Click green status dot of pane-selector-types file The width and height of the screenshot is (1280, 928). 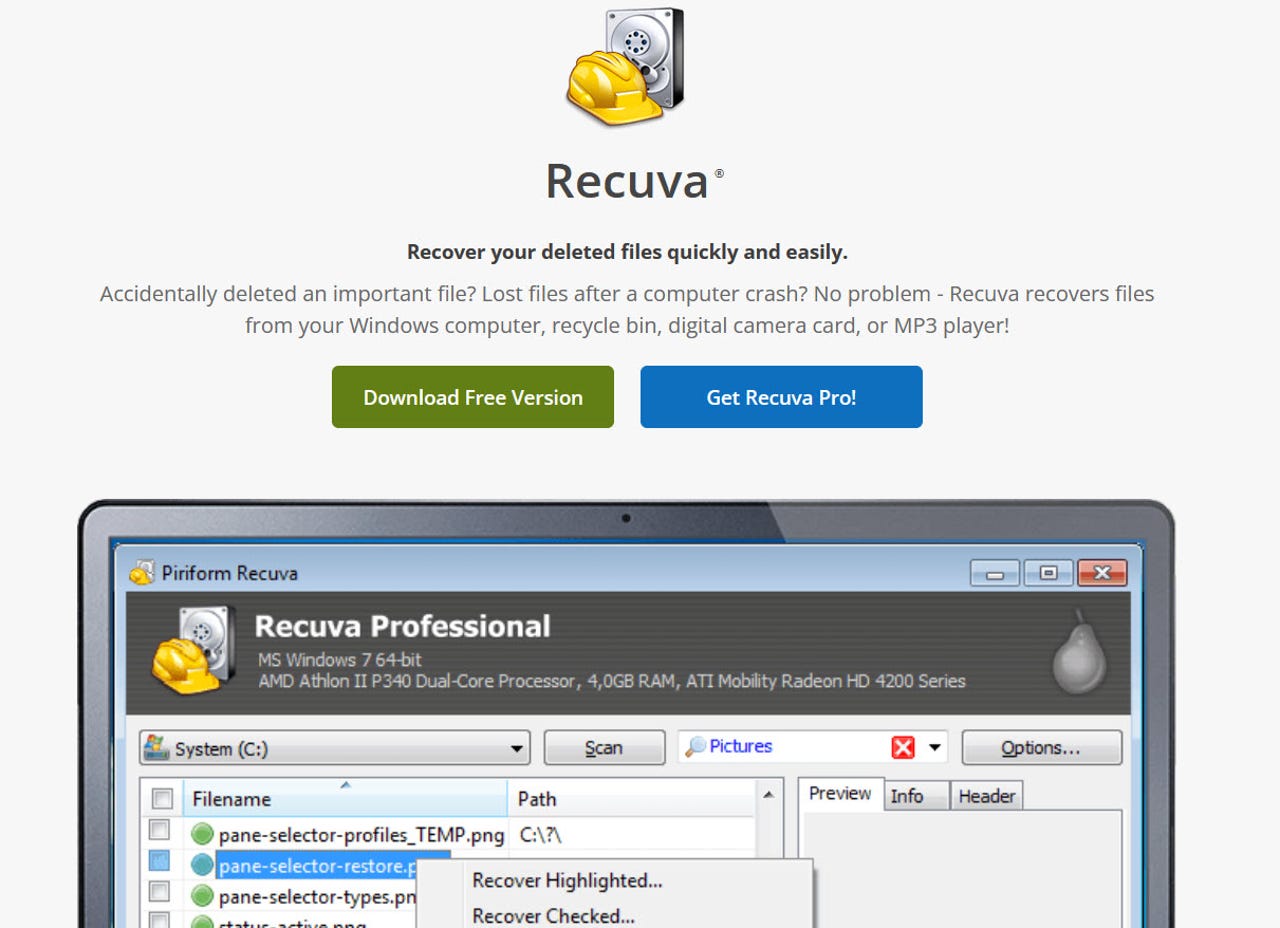[203, 895]
